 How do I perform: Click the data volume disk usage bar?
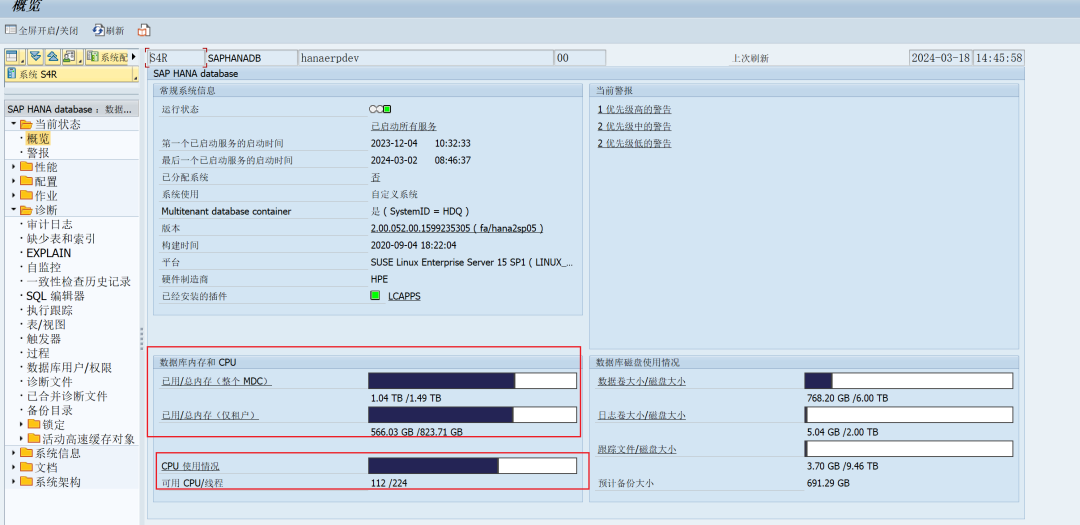coord(908,381)
